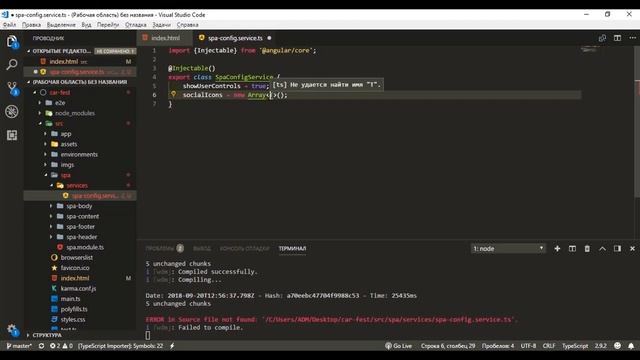Viewport: 640px width, 360px height.
Task: Open changes compare icon in editor title
Action: [x=602, y=38]
